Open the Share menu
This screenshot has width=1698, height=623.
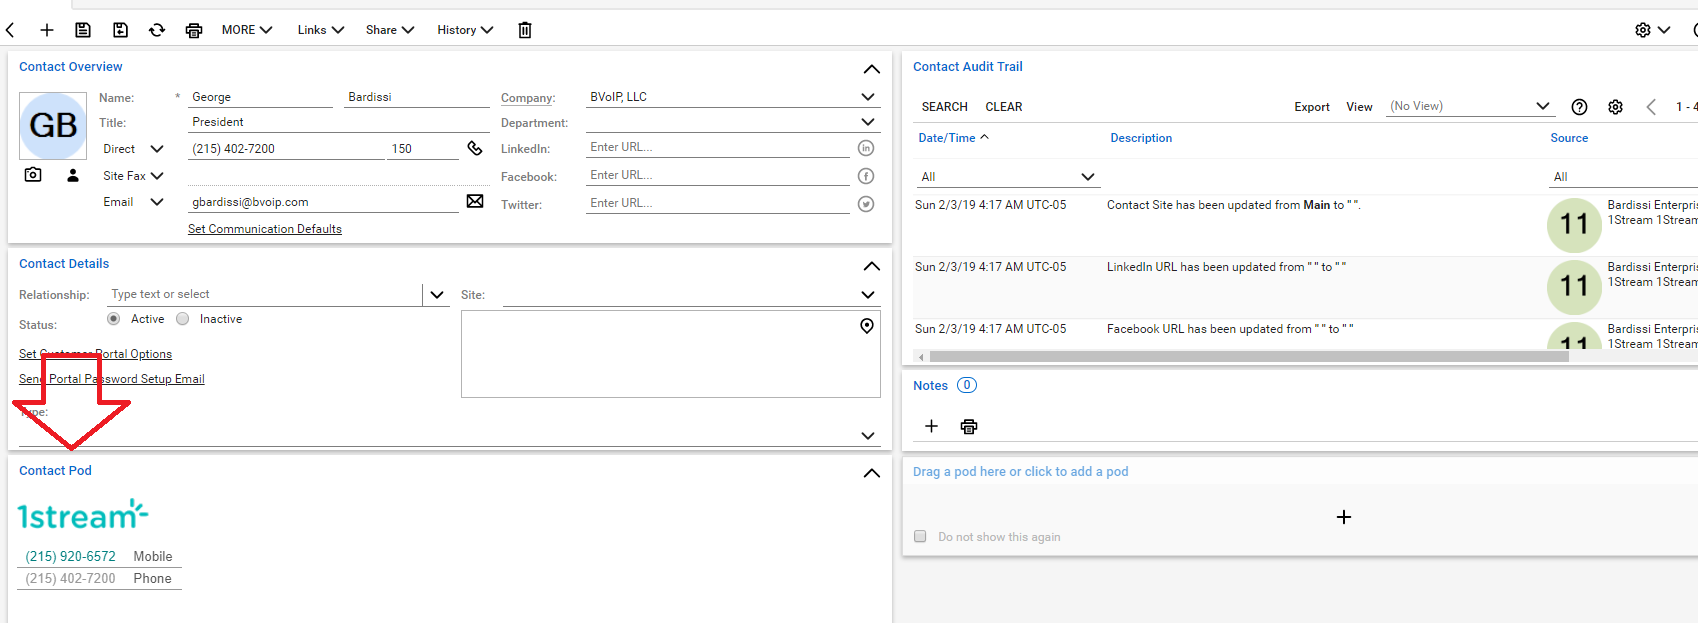point(390,30)
